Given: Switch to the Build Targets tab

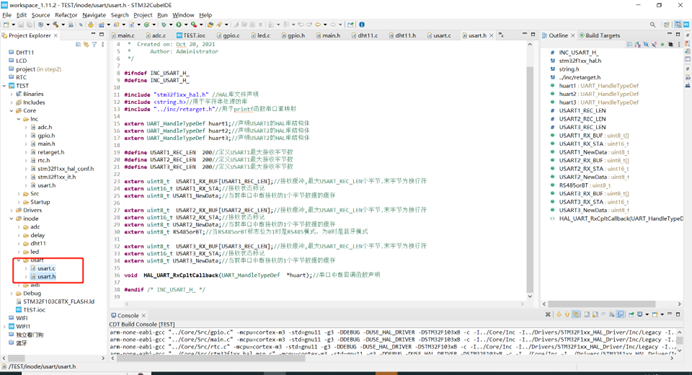Looking at the screenshot, I should [x=599, y=35].
